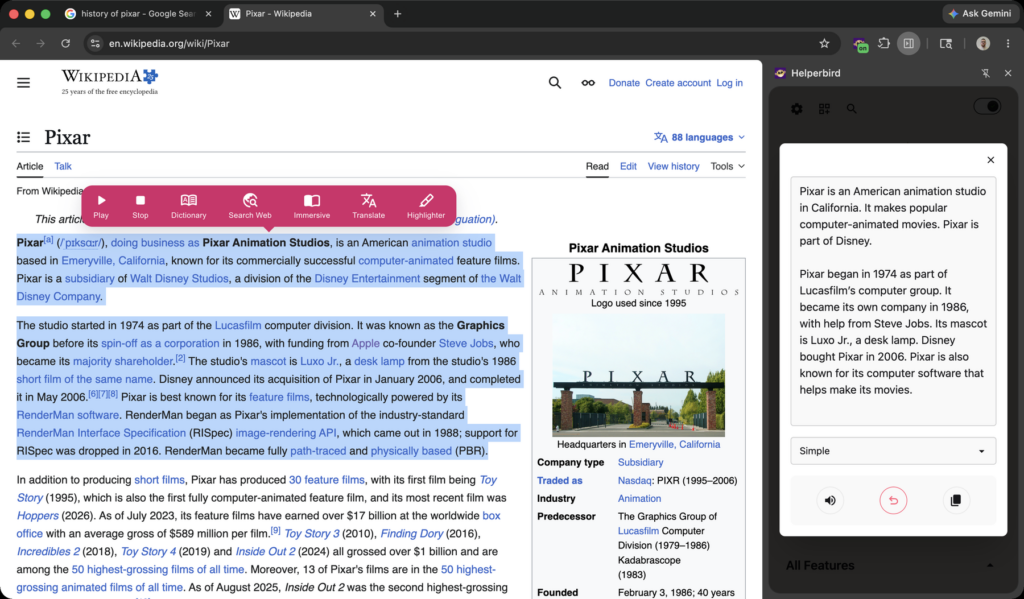Open the Chrome three-dot menu

tap(1008, 44)
